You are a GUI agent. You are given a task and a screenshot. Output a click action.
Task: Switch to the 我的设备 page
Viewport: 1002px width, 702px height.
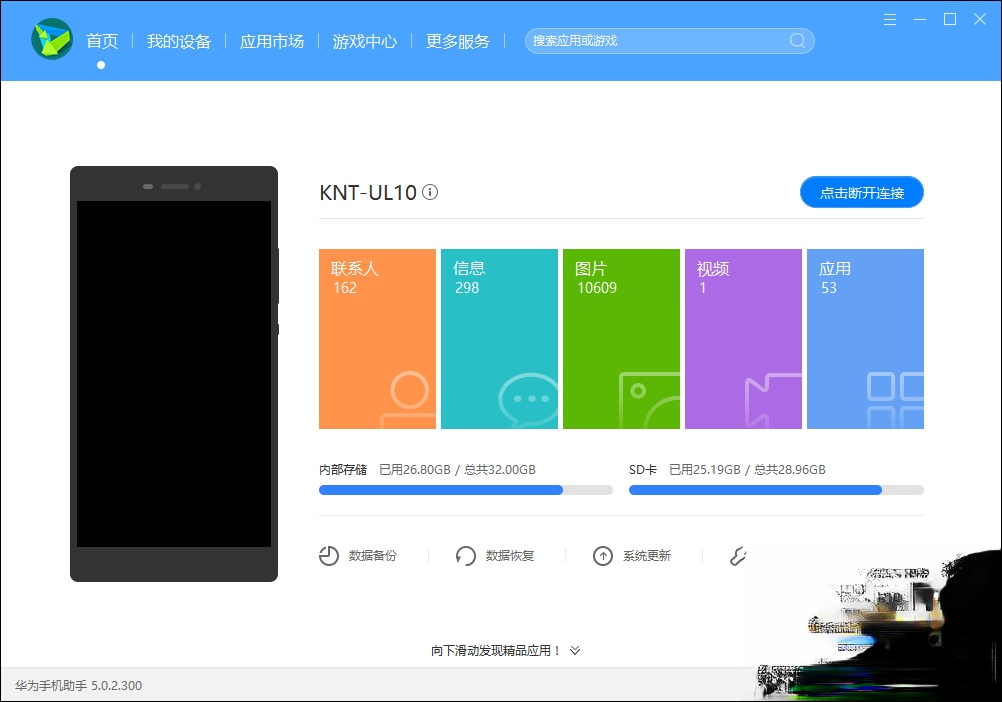pos(180,41)
